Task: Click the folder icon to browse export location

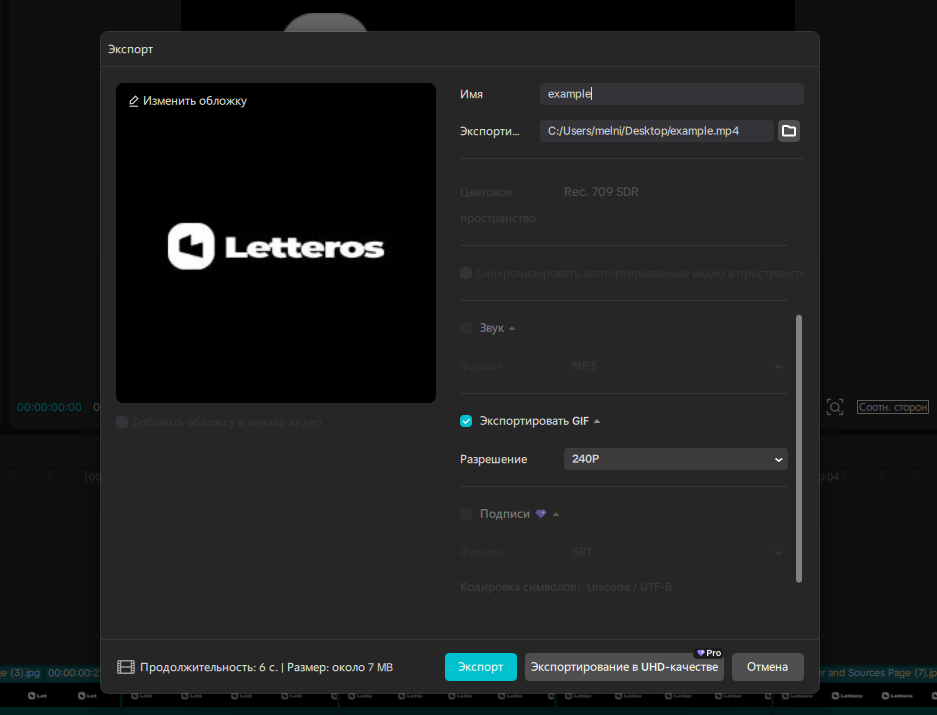Action: coord(789,131)
